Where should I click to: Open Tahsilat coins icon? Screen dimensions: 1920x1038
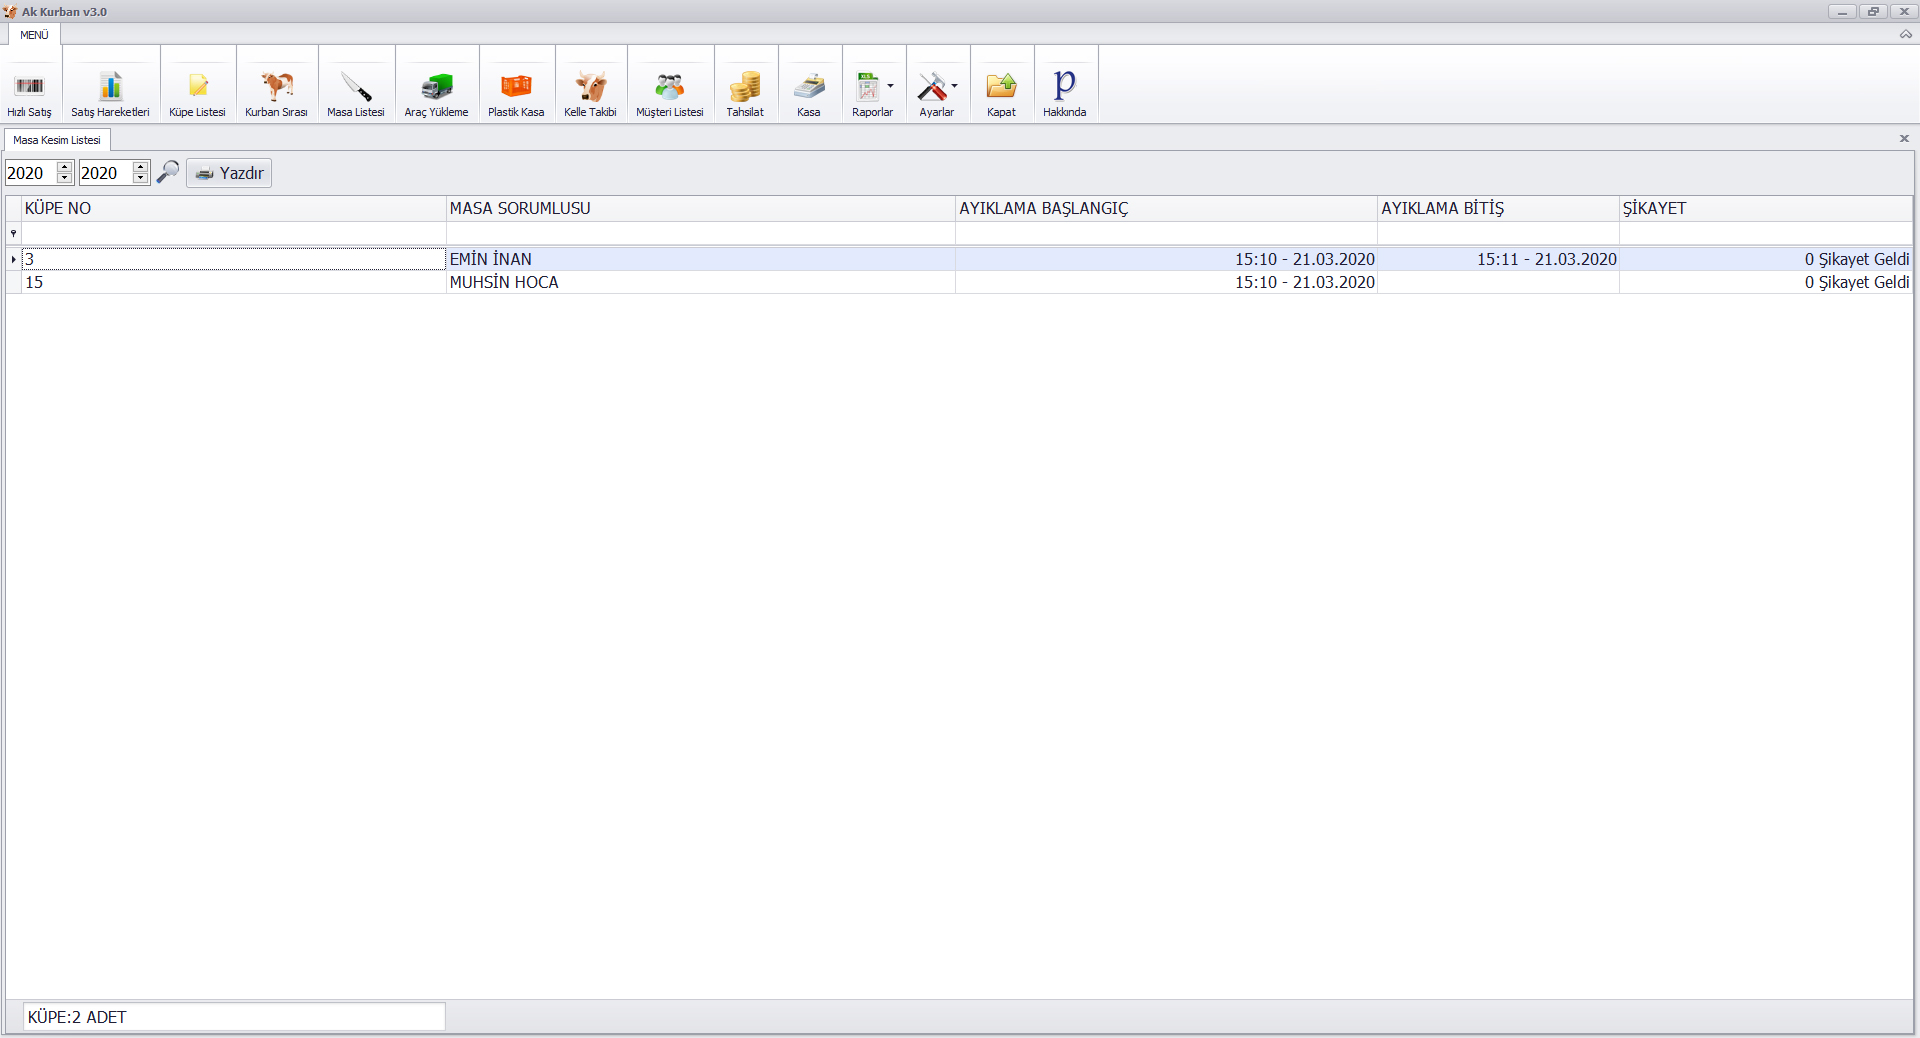[745, 87]
